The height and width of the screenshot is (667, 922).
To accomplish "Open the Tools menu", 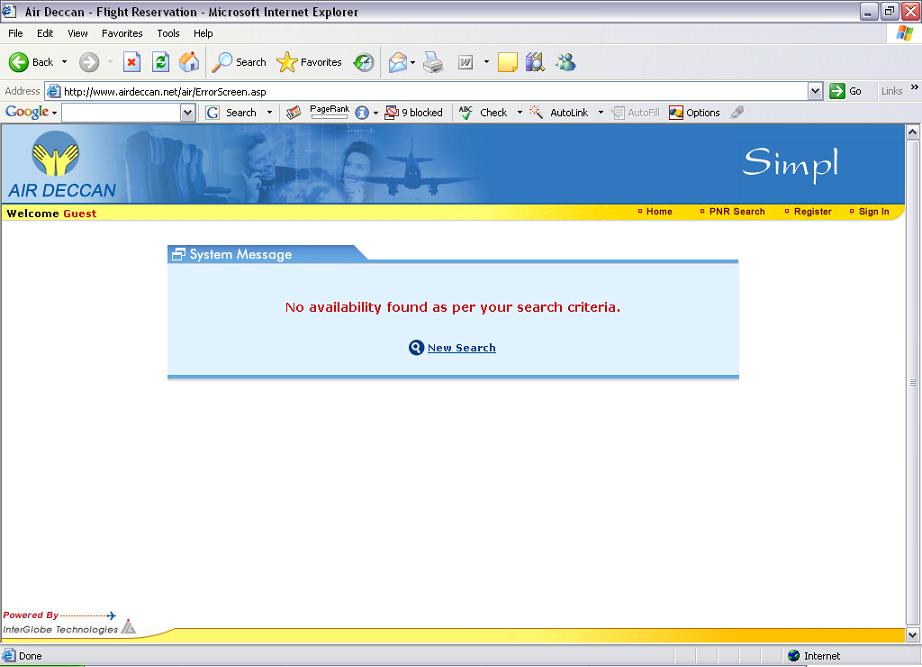I will coord(168,34).
